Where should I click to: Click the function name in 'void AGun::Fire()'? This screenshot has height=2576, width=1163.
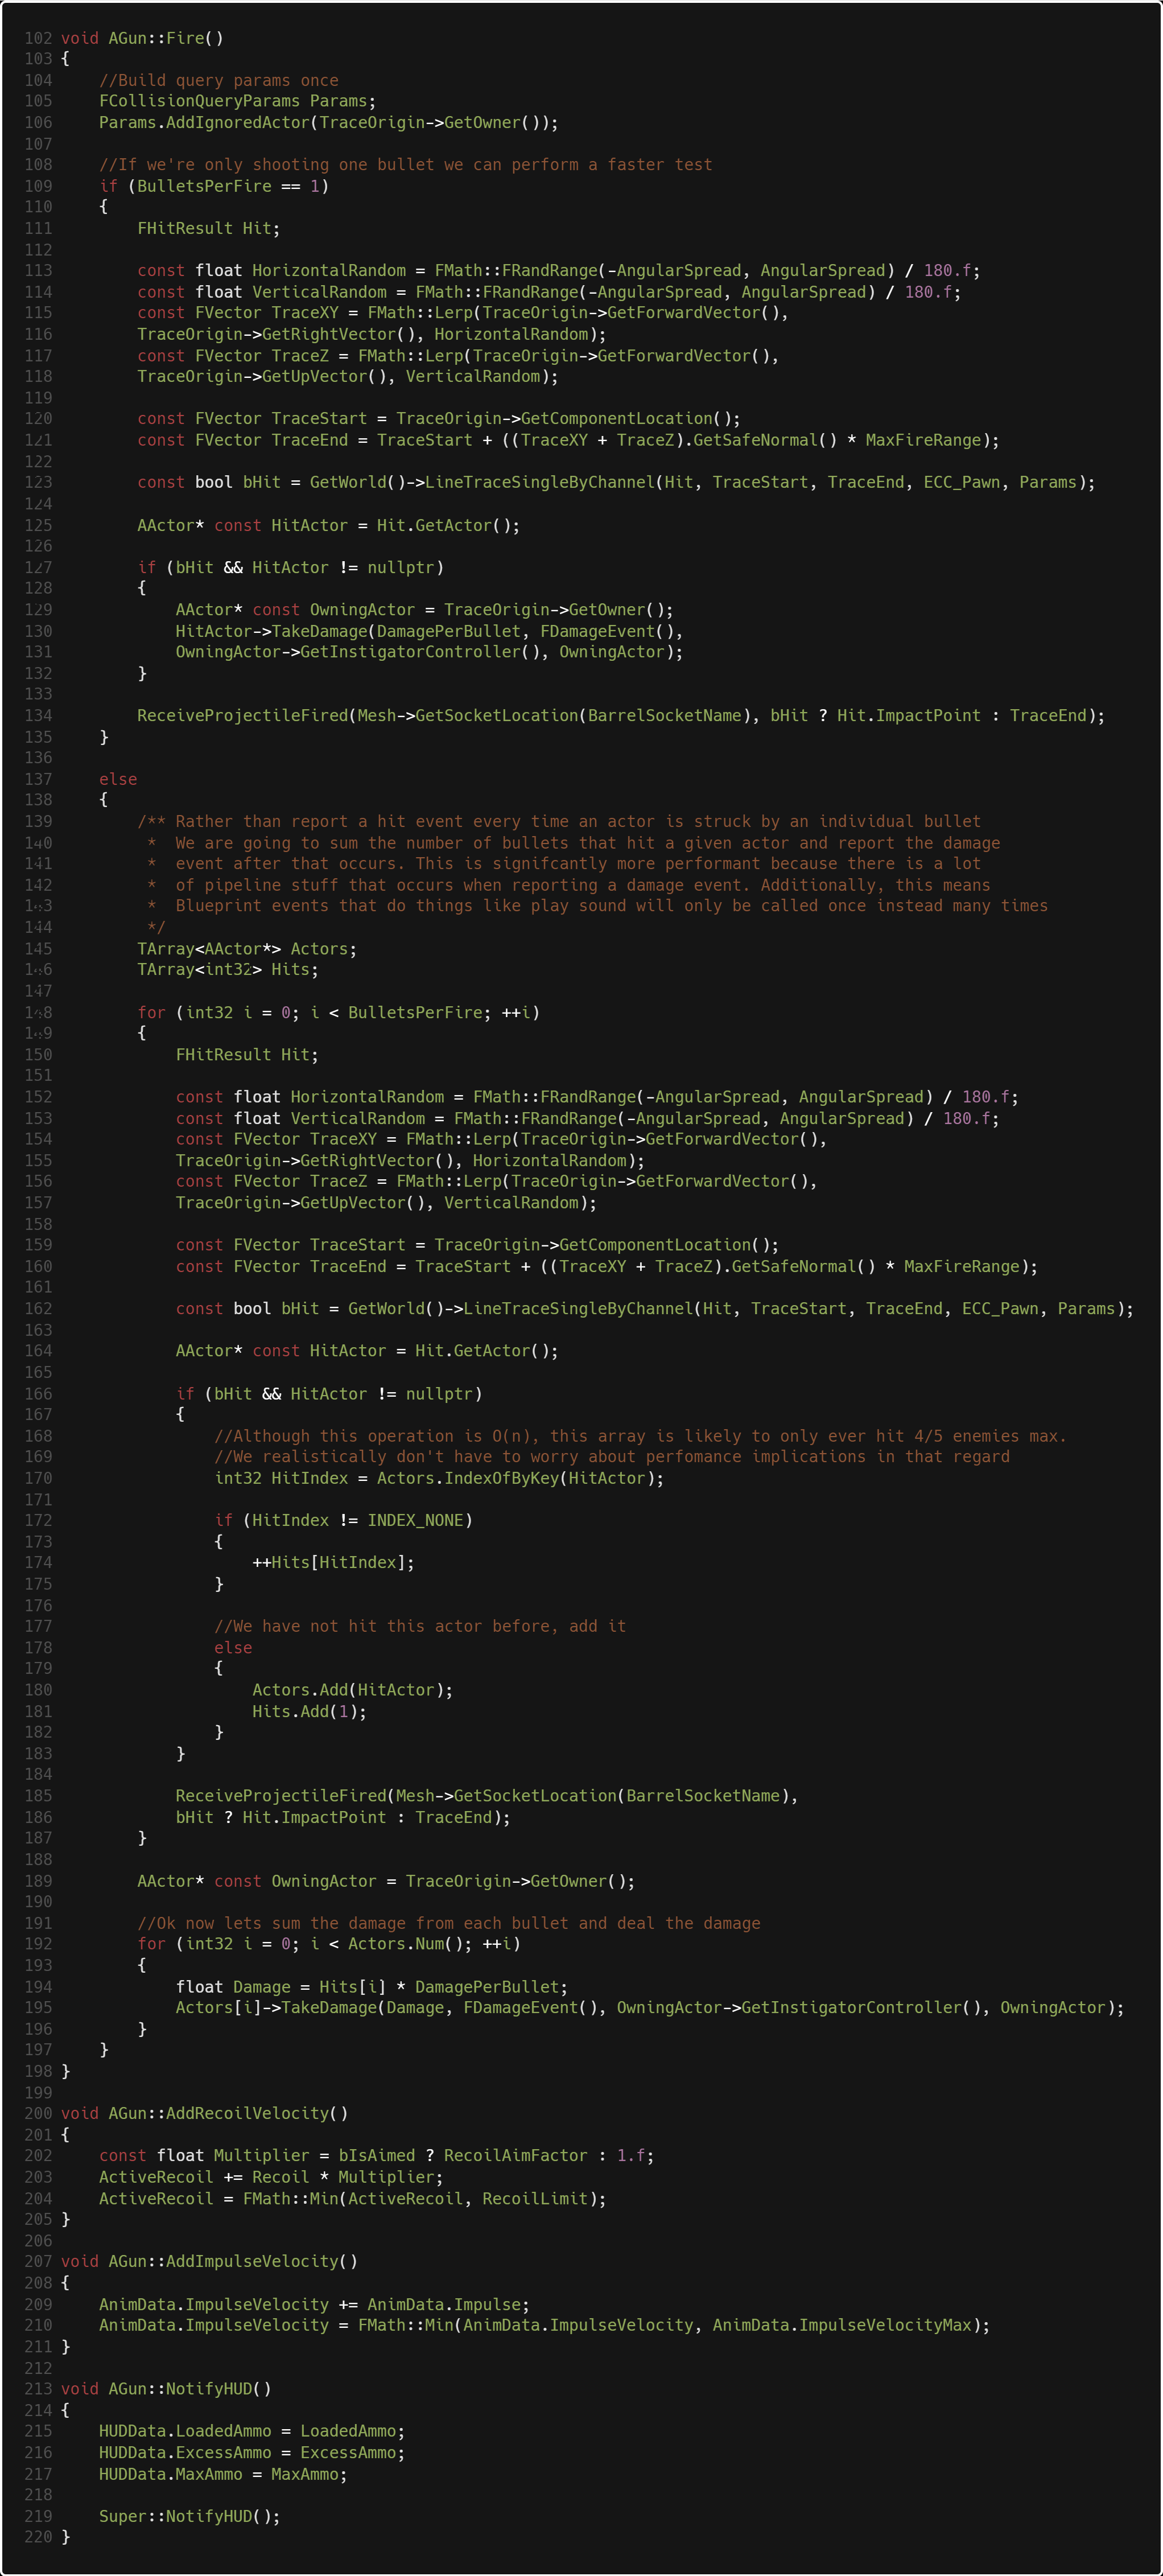click(x=185, y=38)
